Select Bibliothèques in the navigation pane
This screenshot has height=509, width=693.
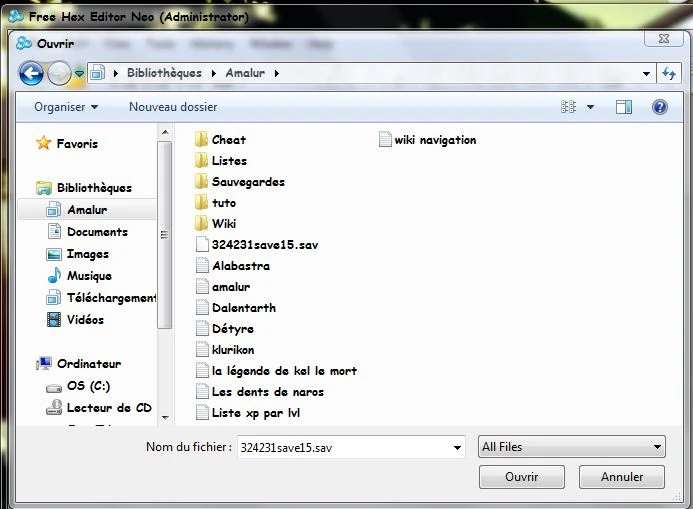(x=84, y=188)
